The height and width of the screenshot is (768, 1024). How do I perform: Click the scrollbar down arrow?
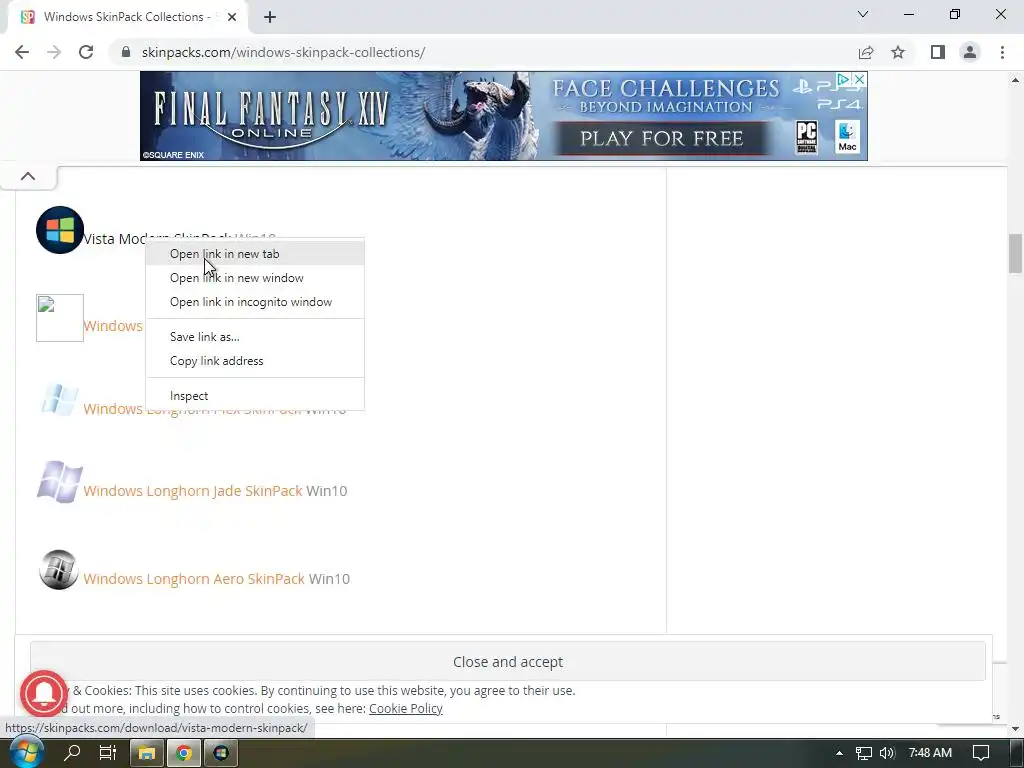pyautogui.click(x=1015, y=729)
